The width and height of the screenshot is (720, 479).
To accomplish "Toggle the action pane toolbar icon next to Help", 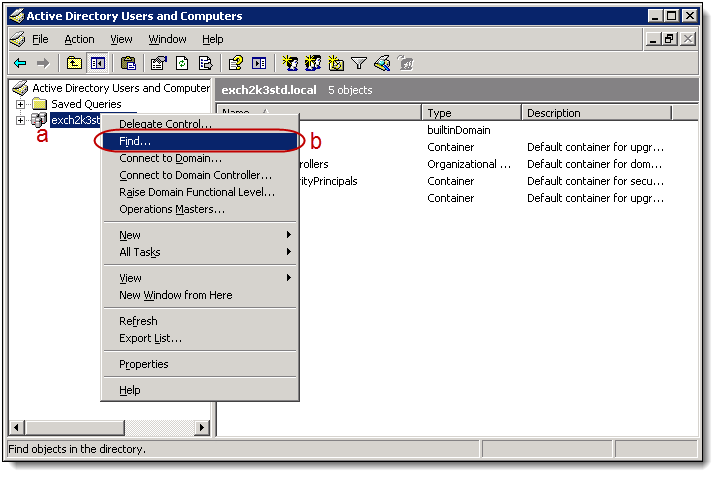I will pyautogui.click(x=259, y=63).
